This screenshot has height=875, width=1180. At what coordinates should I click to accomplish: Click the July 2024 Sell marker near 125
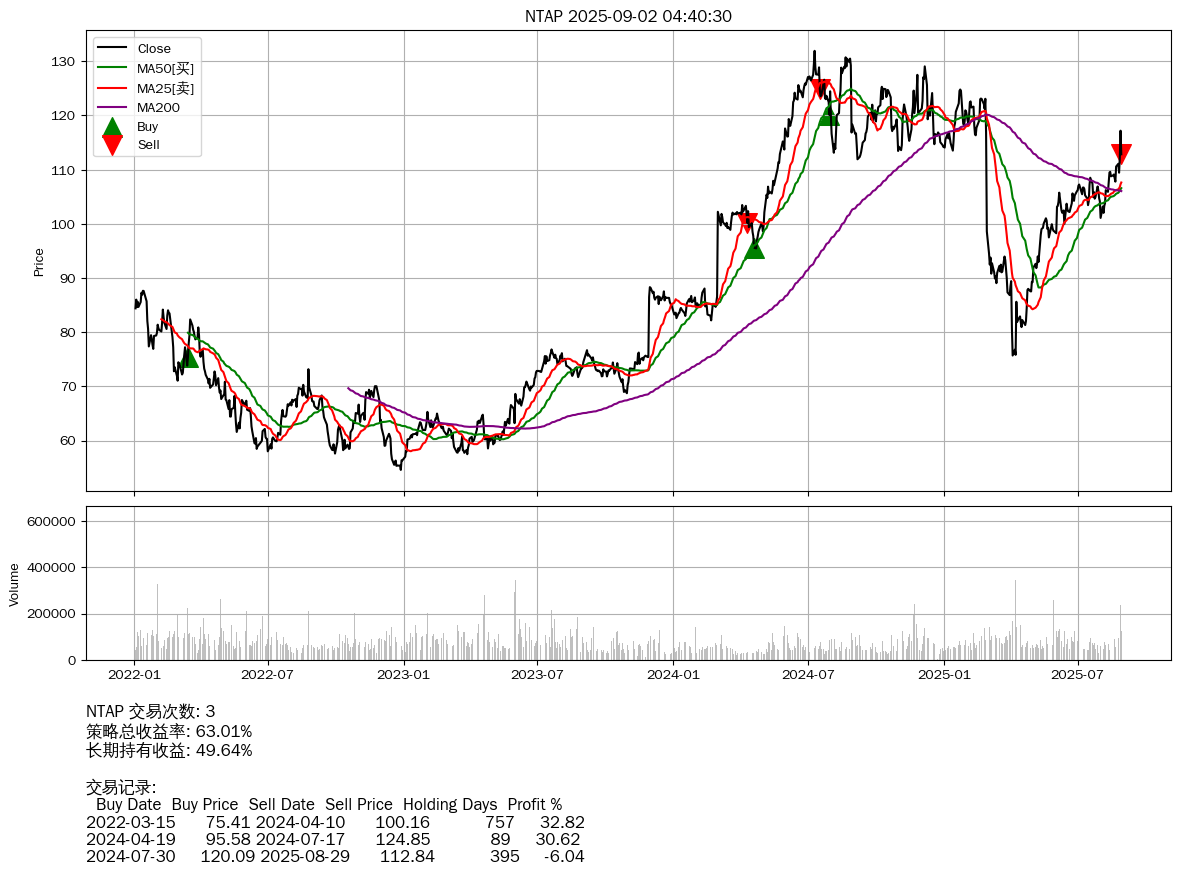pos(820,90)
